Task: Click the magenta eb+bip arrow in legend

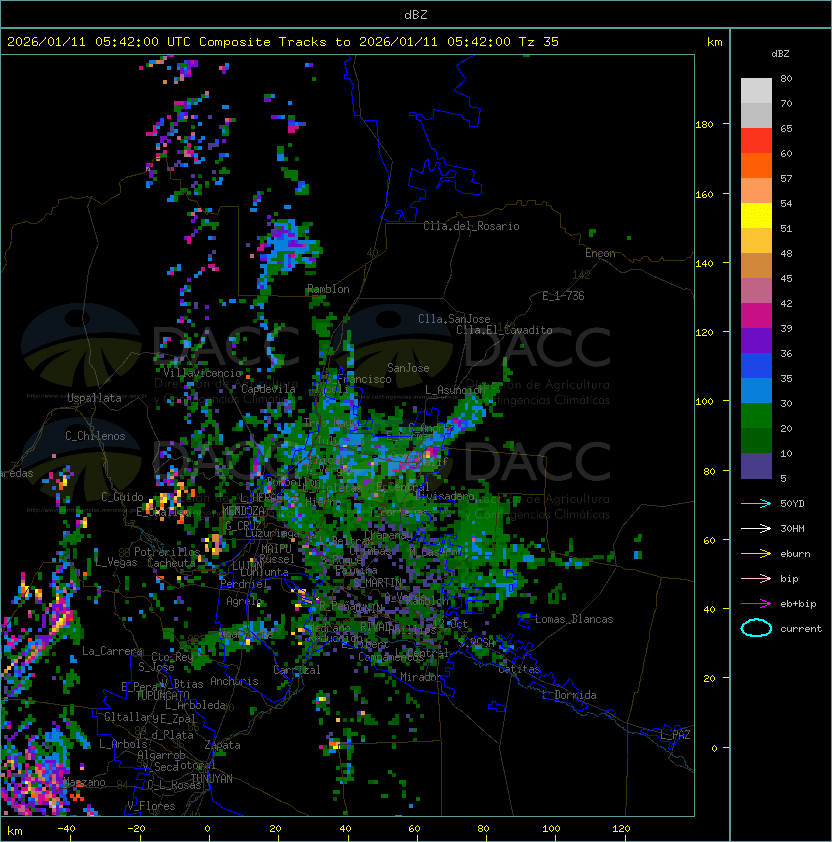Action: click(x=756, y=604)
